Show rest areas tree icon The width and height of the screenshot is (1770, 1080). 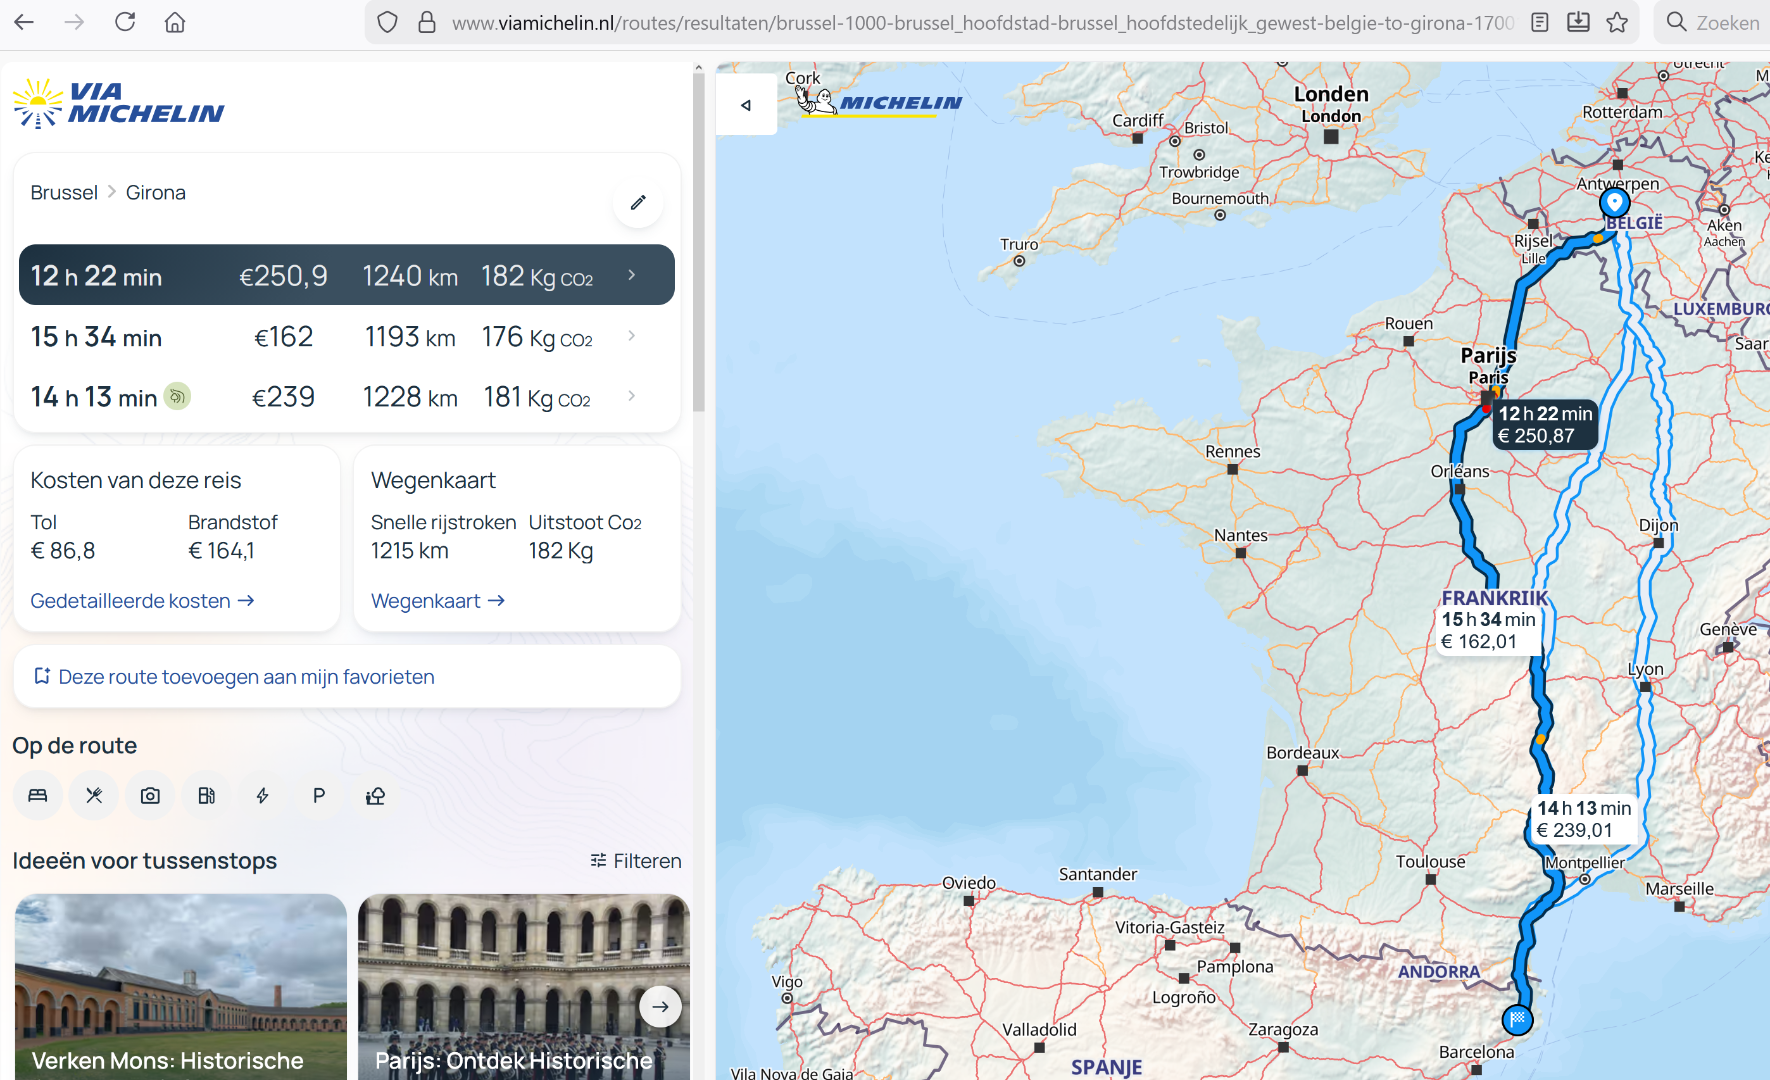[x=375, y=796]
